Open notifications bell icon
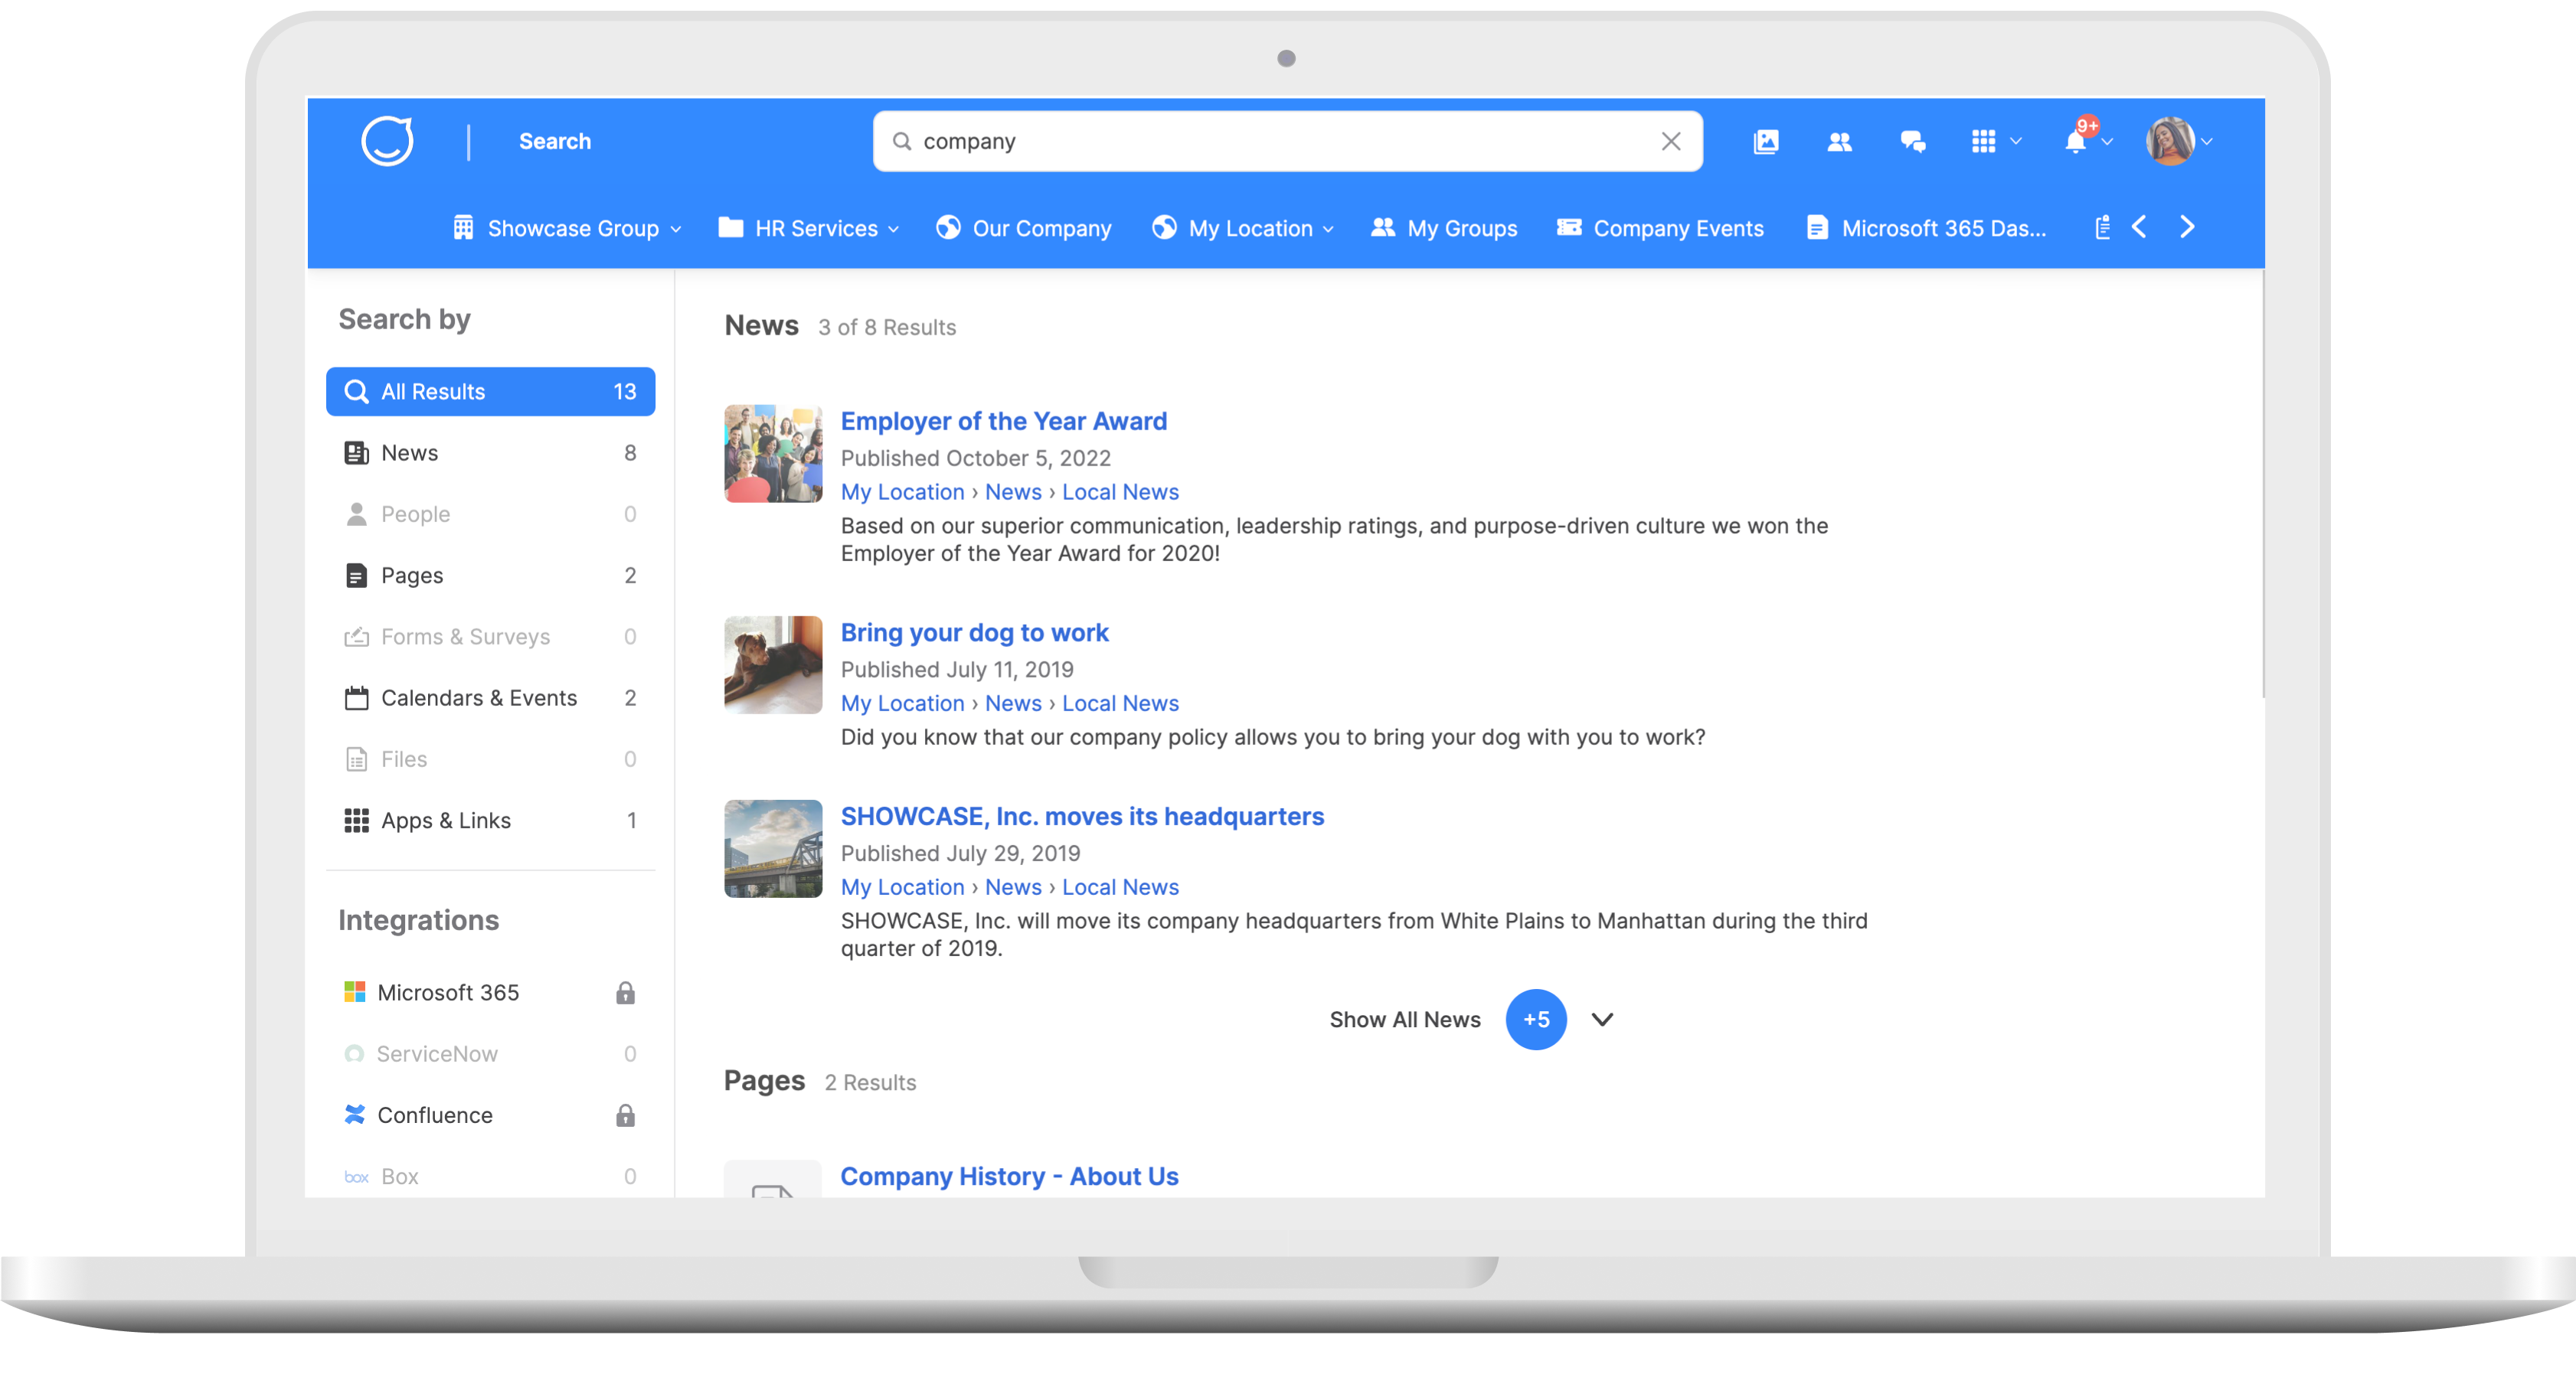Image resolution: width=2576 pixels, height=1384 pixels. [x=2075, y=141]
